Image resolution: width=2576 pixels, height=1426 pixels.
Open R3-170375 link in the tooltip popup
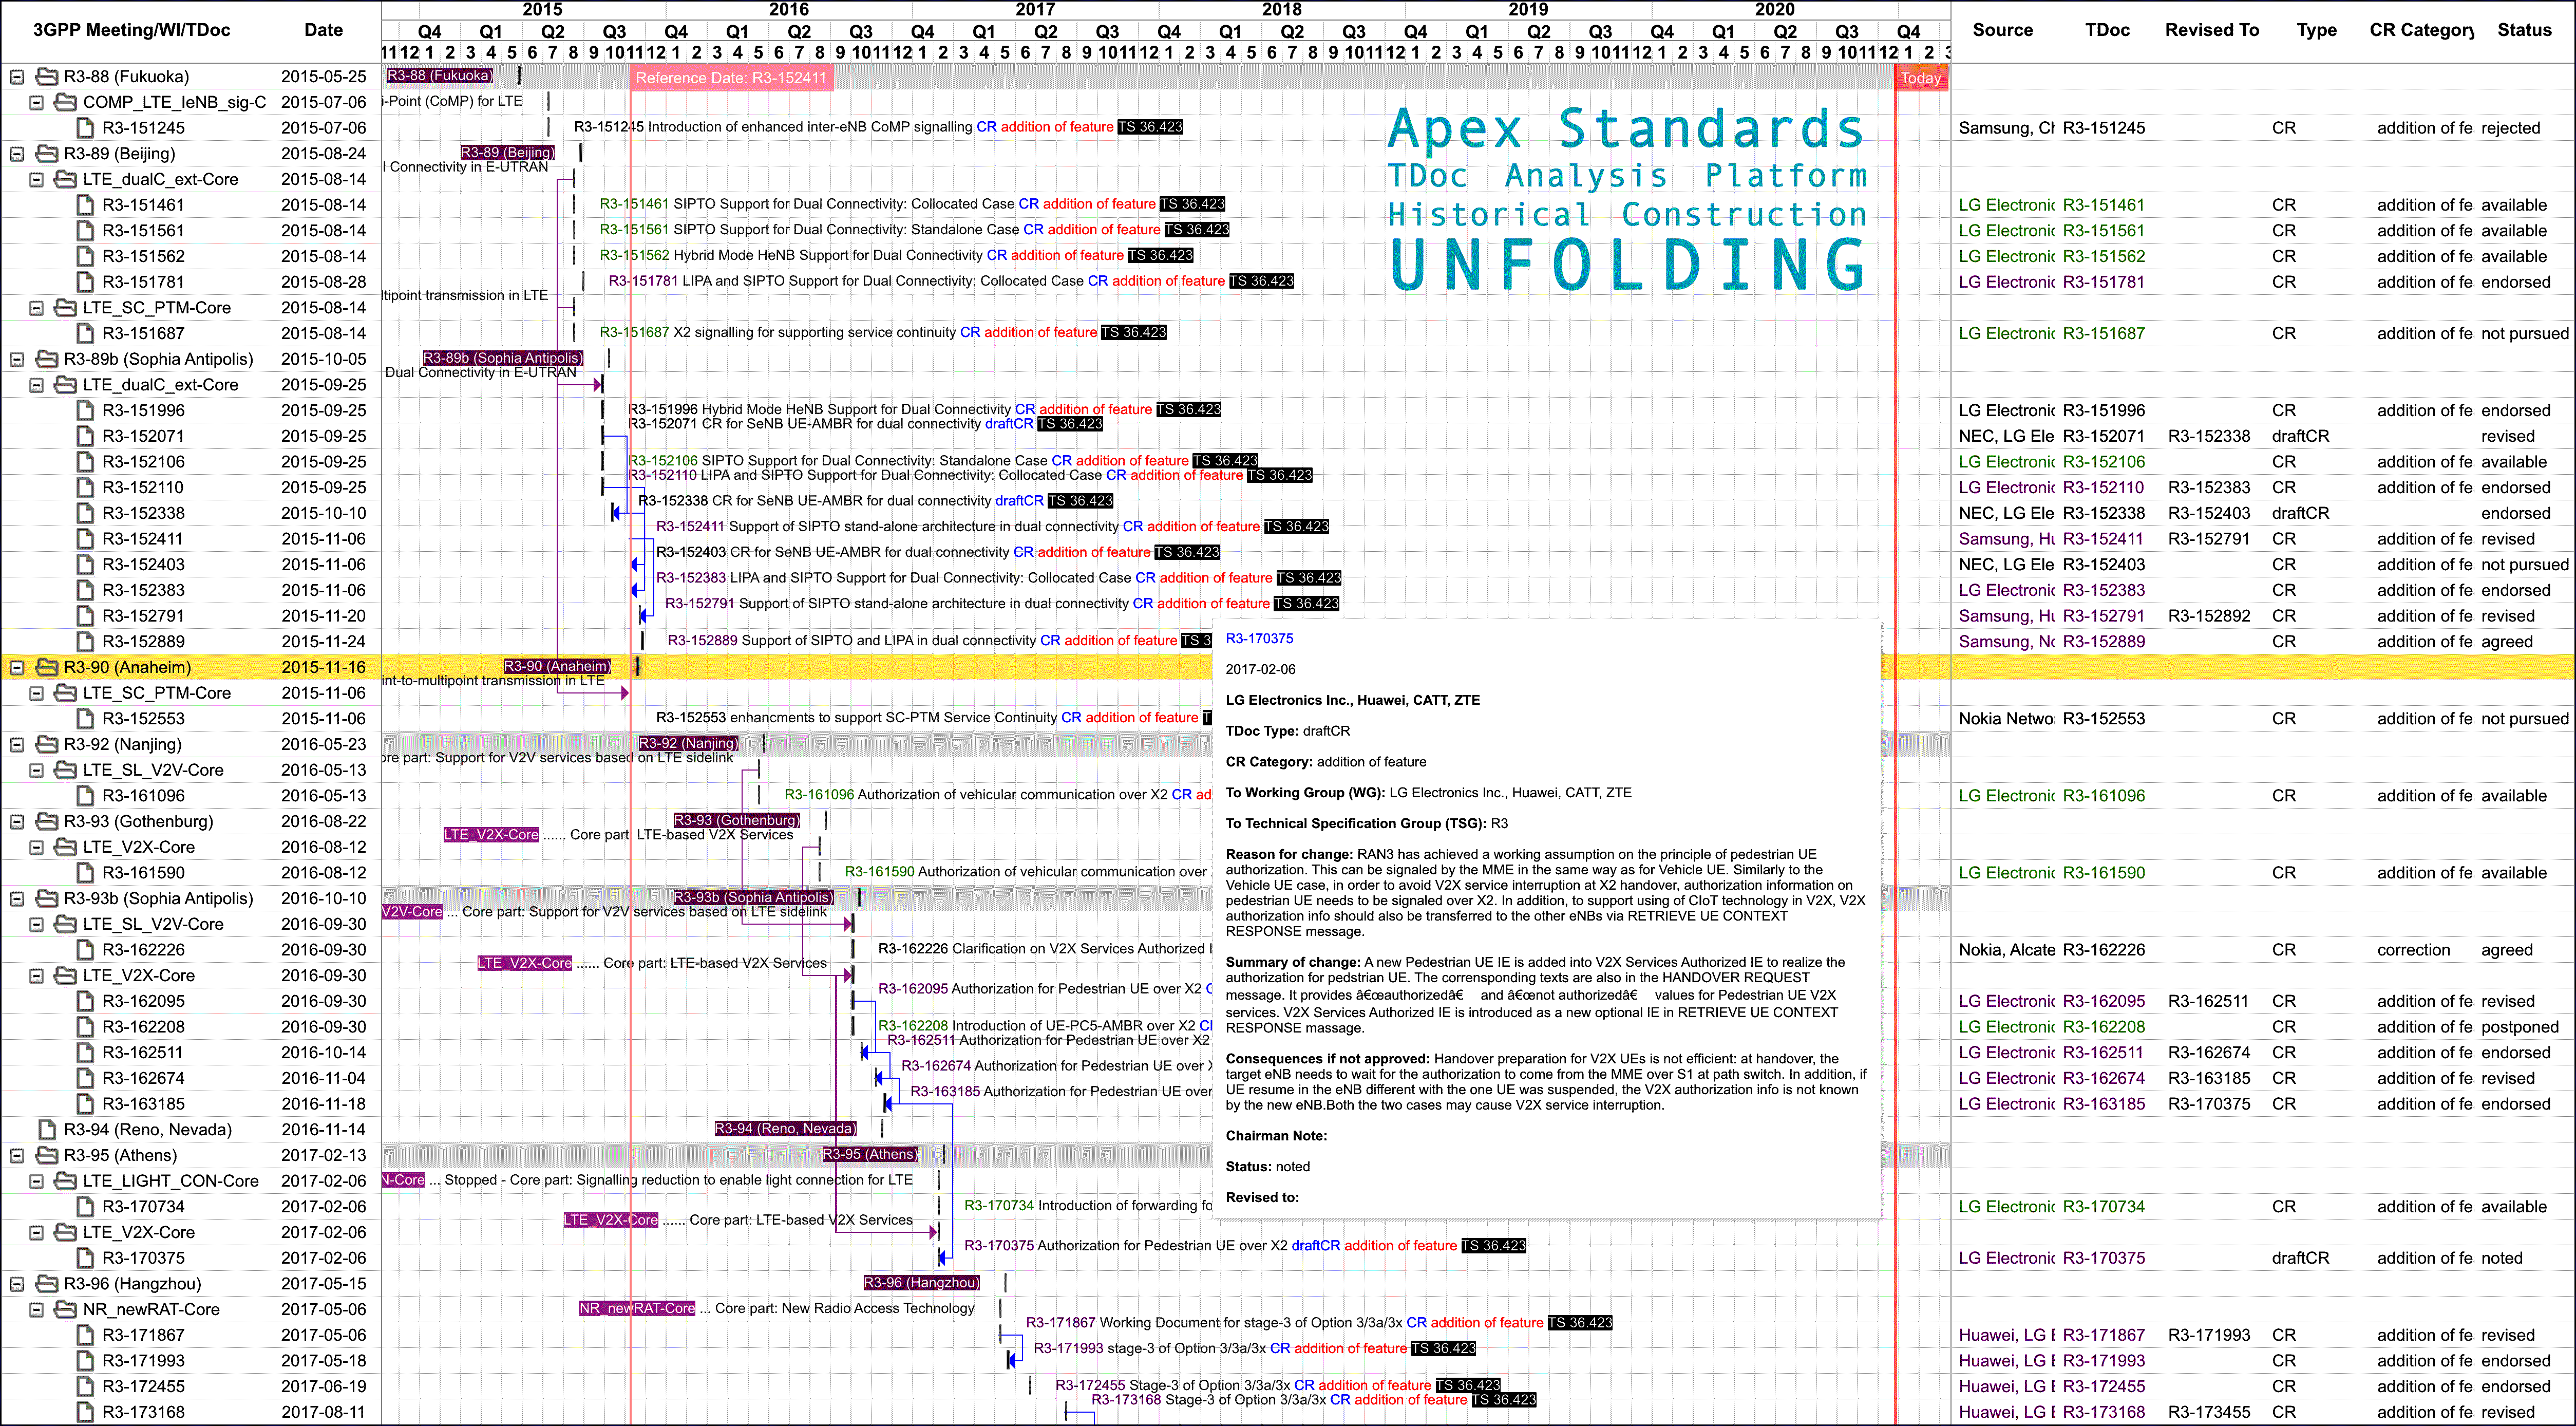[x=1259, y=639]
